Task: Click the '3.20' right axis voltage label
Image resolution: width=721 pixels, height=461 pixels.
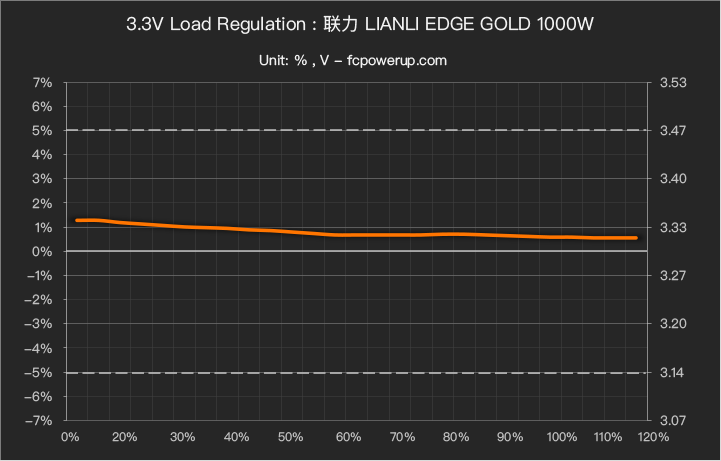Action: coord(673,324)
